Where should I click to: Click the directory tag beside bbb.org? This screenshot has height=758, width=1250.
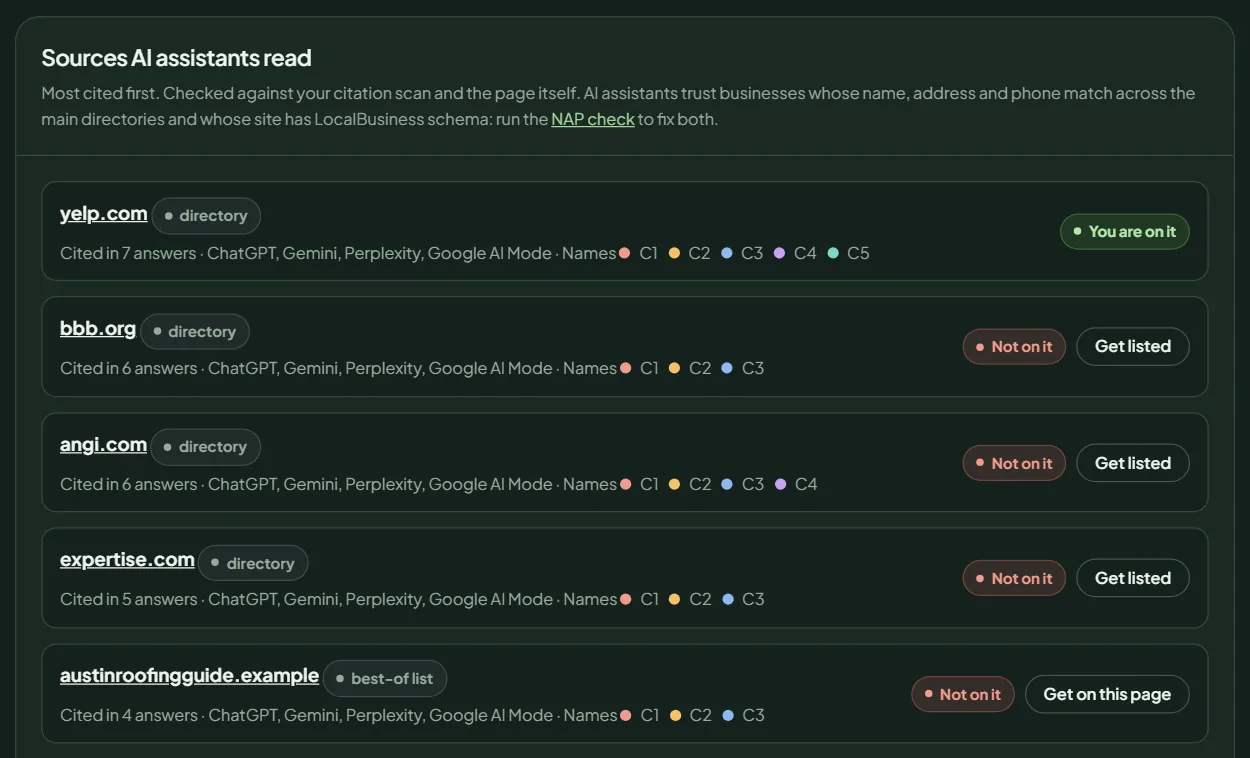195,332
